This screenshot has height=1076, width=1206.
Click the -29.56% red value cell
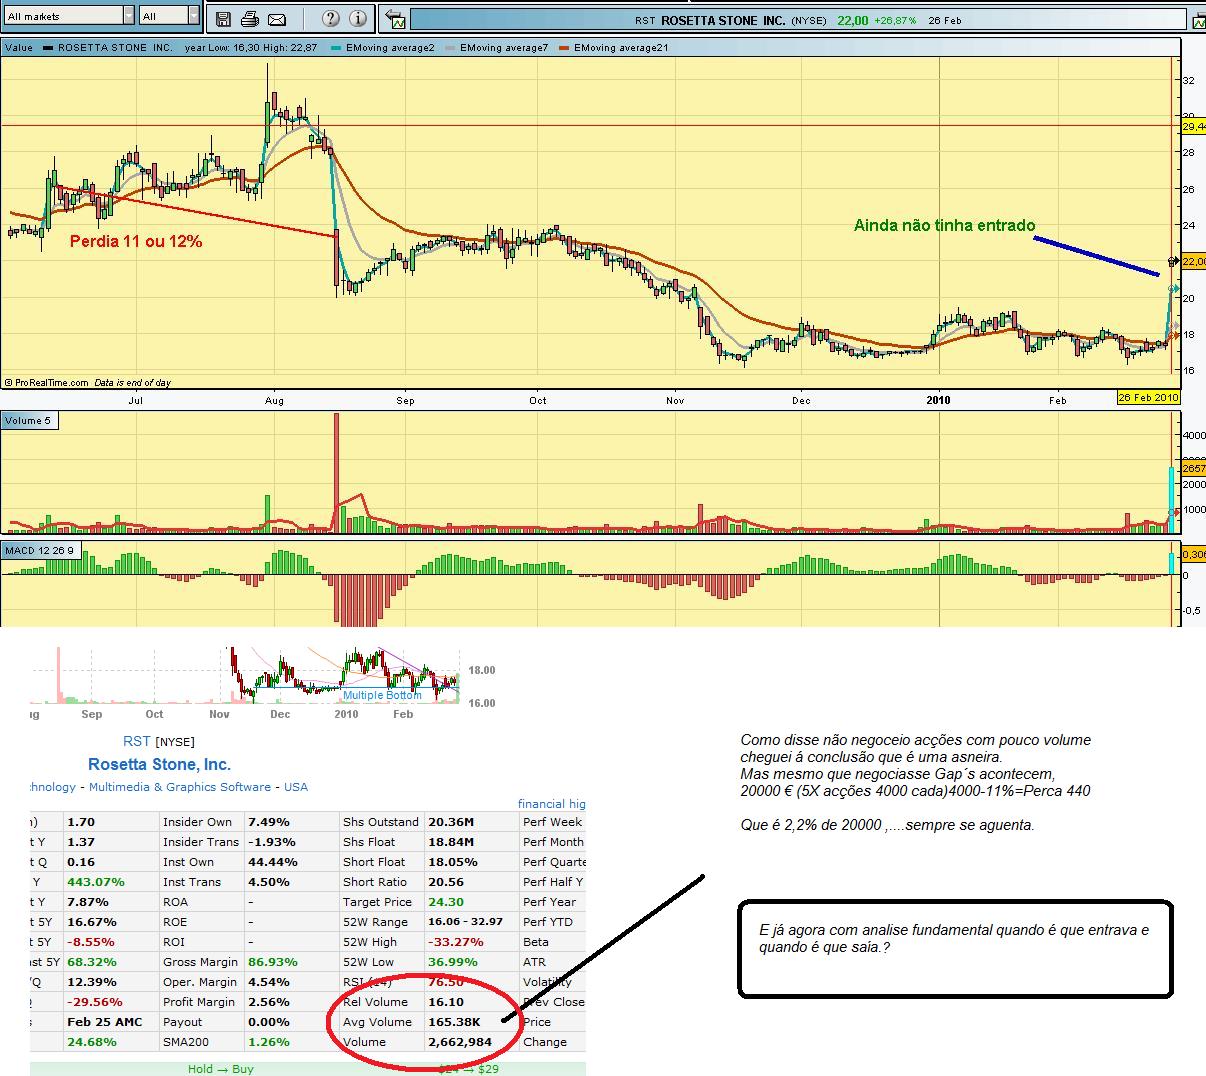click(95, 1002)
